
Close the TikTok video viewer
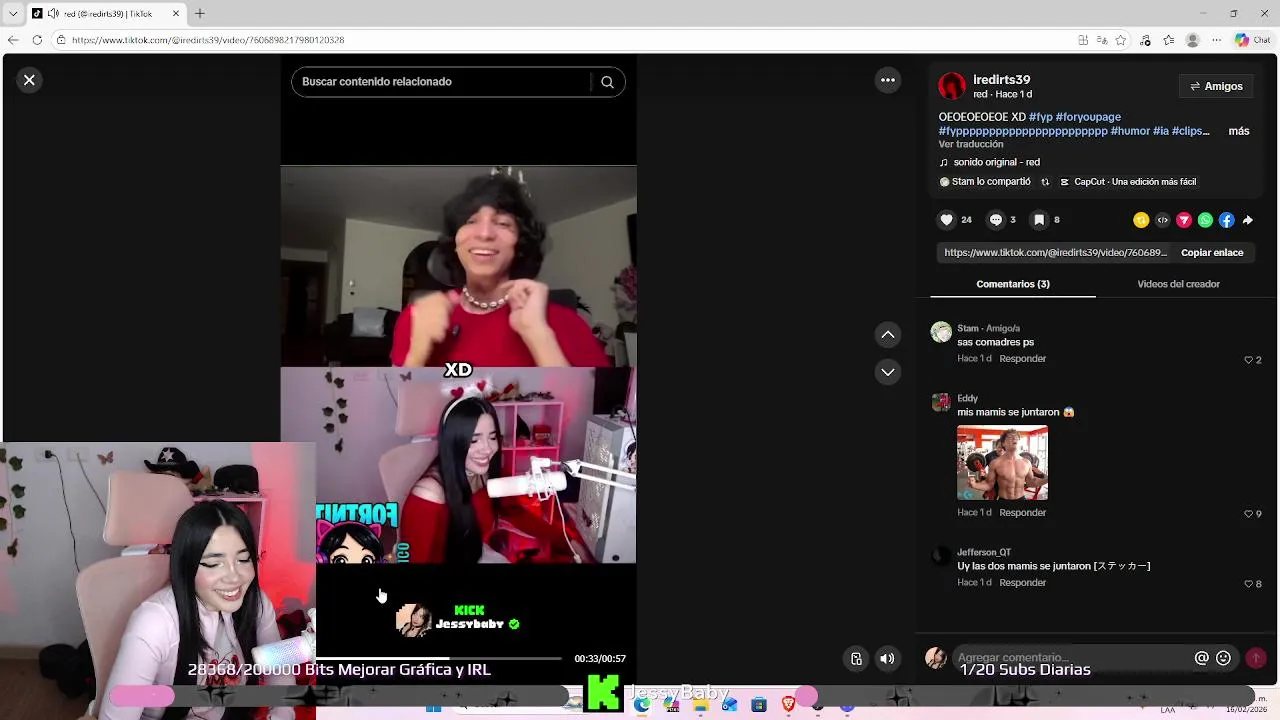click(x=29, y=80)
